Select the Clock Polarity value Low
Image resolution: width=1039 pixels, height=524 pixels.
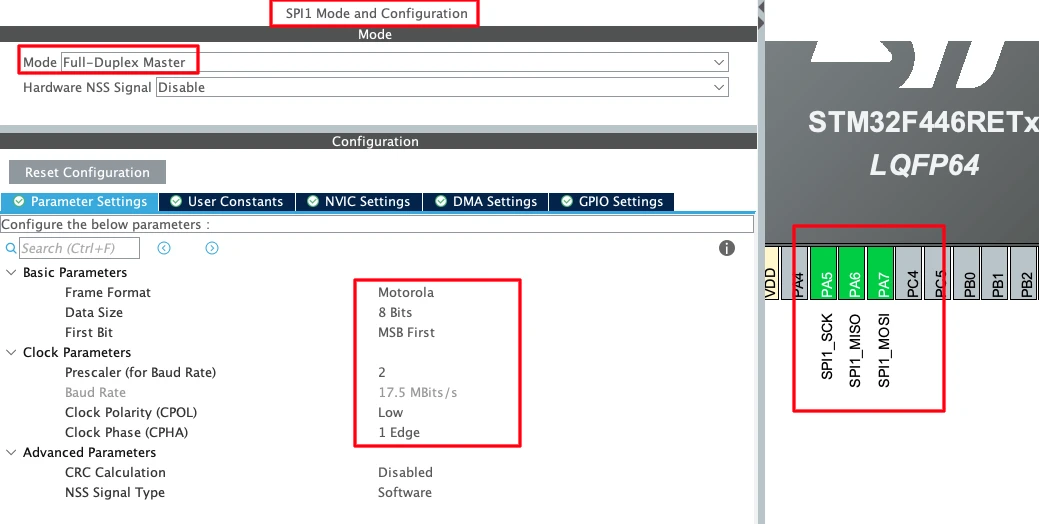390,412
